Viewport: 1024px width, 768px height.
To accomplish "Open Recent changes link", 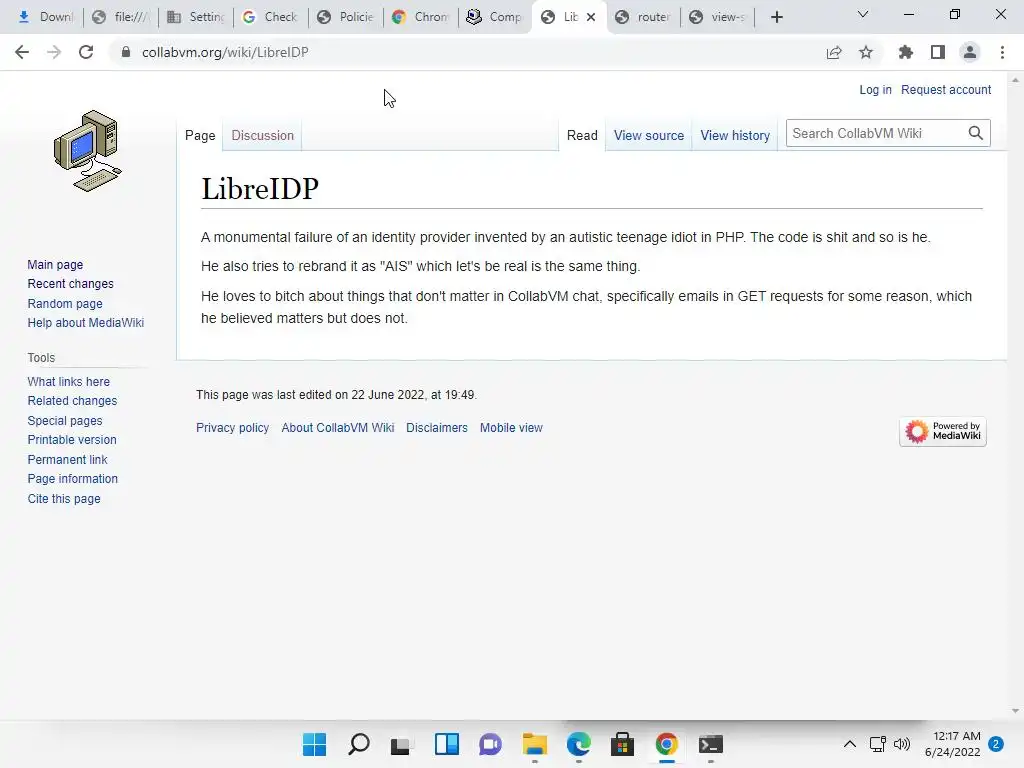I will [71, 283].
